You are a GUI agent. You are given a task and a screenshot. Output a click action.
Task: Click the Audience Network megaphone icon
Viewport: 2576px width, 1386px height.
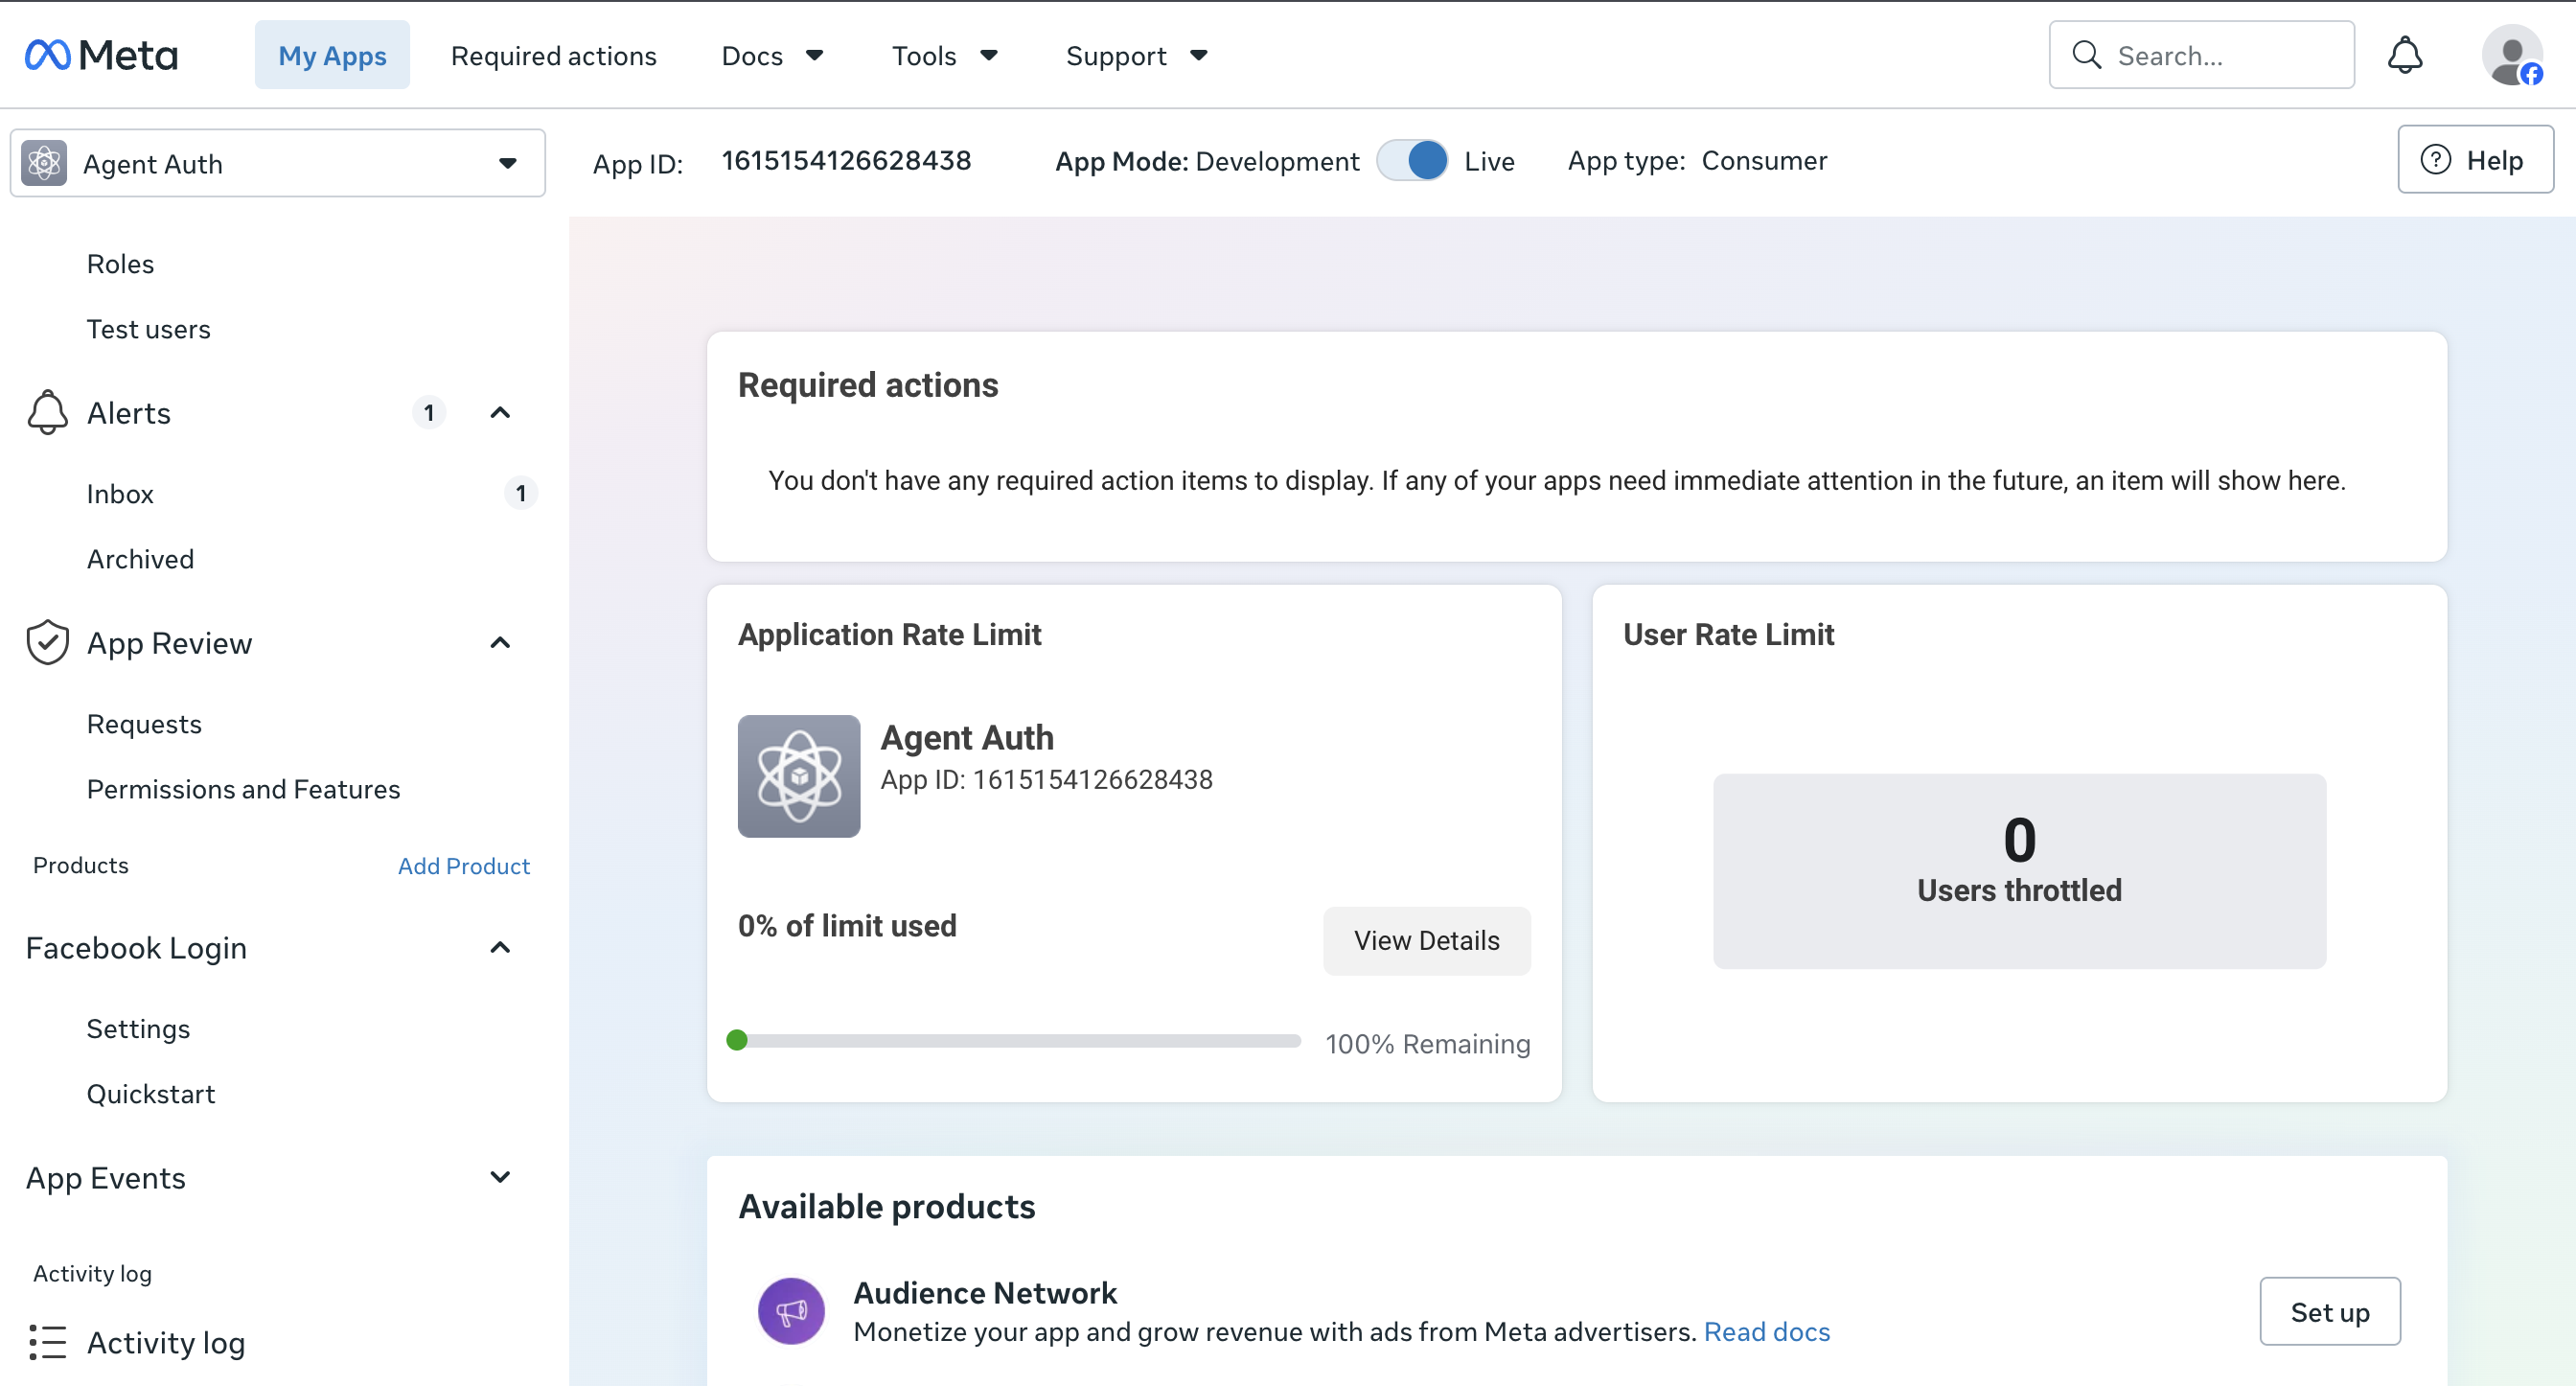(791, 1311)
